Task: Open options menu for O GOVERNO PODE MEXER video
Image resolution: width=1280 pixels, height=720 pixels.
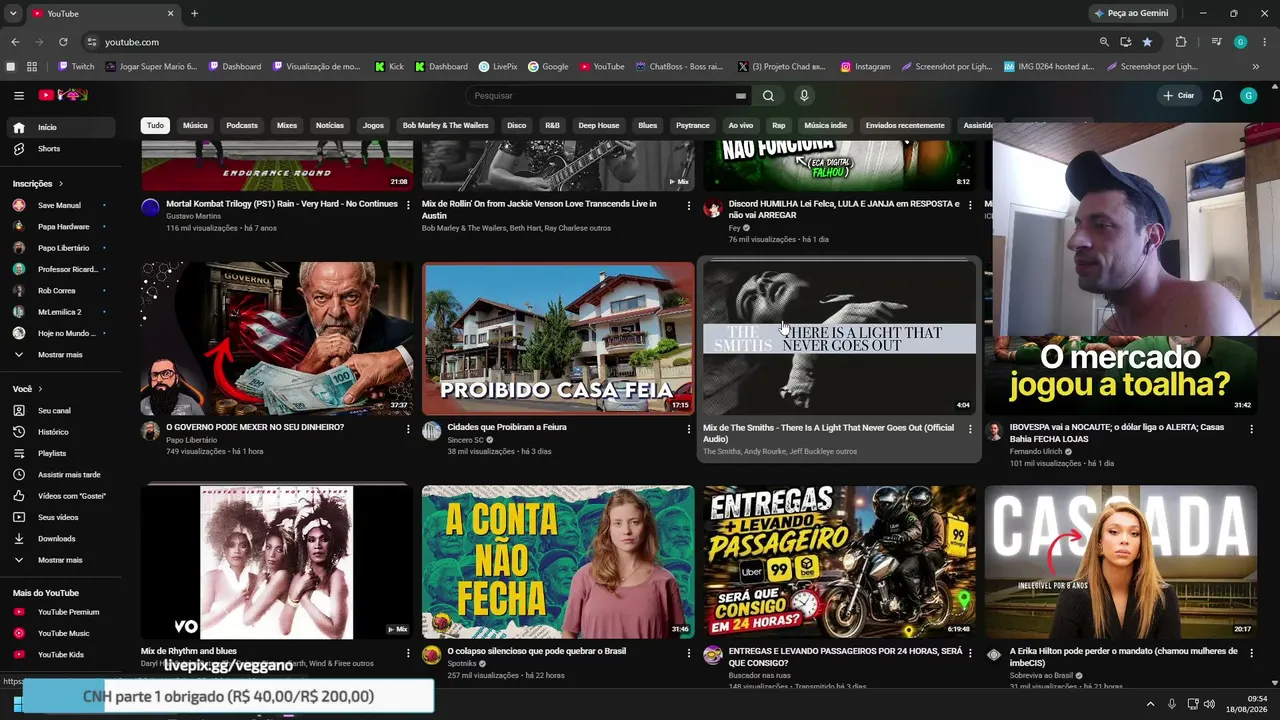Action: point(407,429)
